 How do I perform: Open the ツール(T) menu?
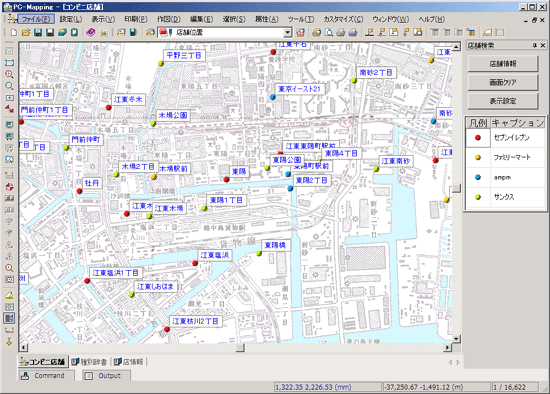[x=301, y=19]
